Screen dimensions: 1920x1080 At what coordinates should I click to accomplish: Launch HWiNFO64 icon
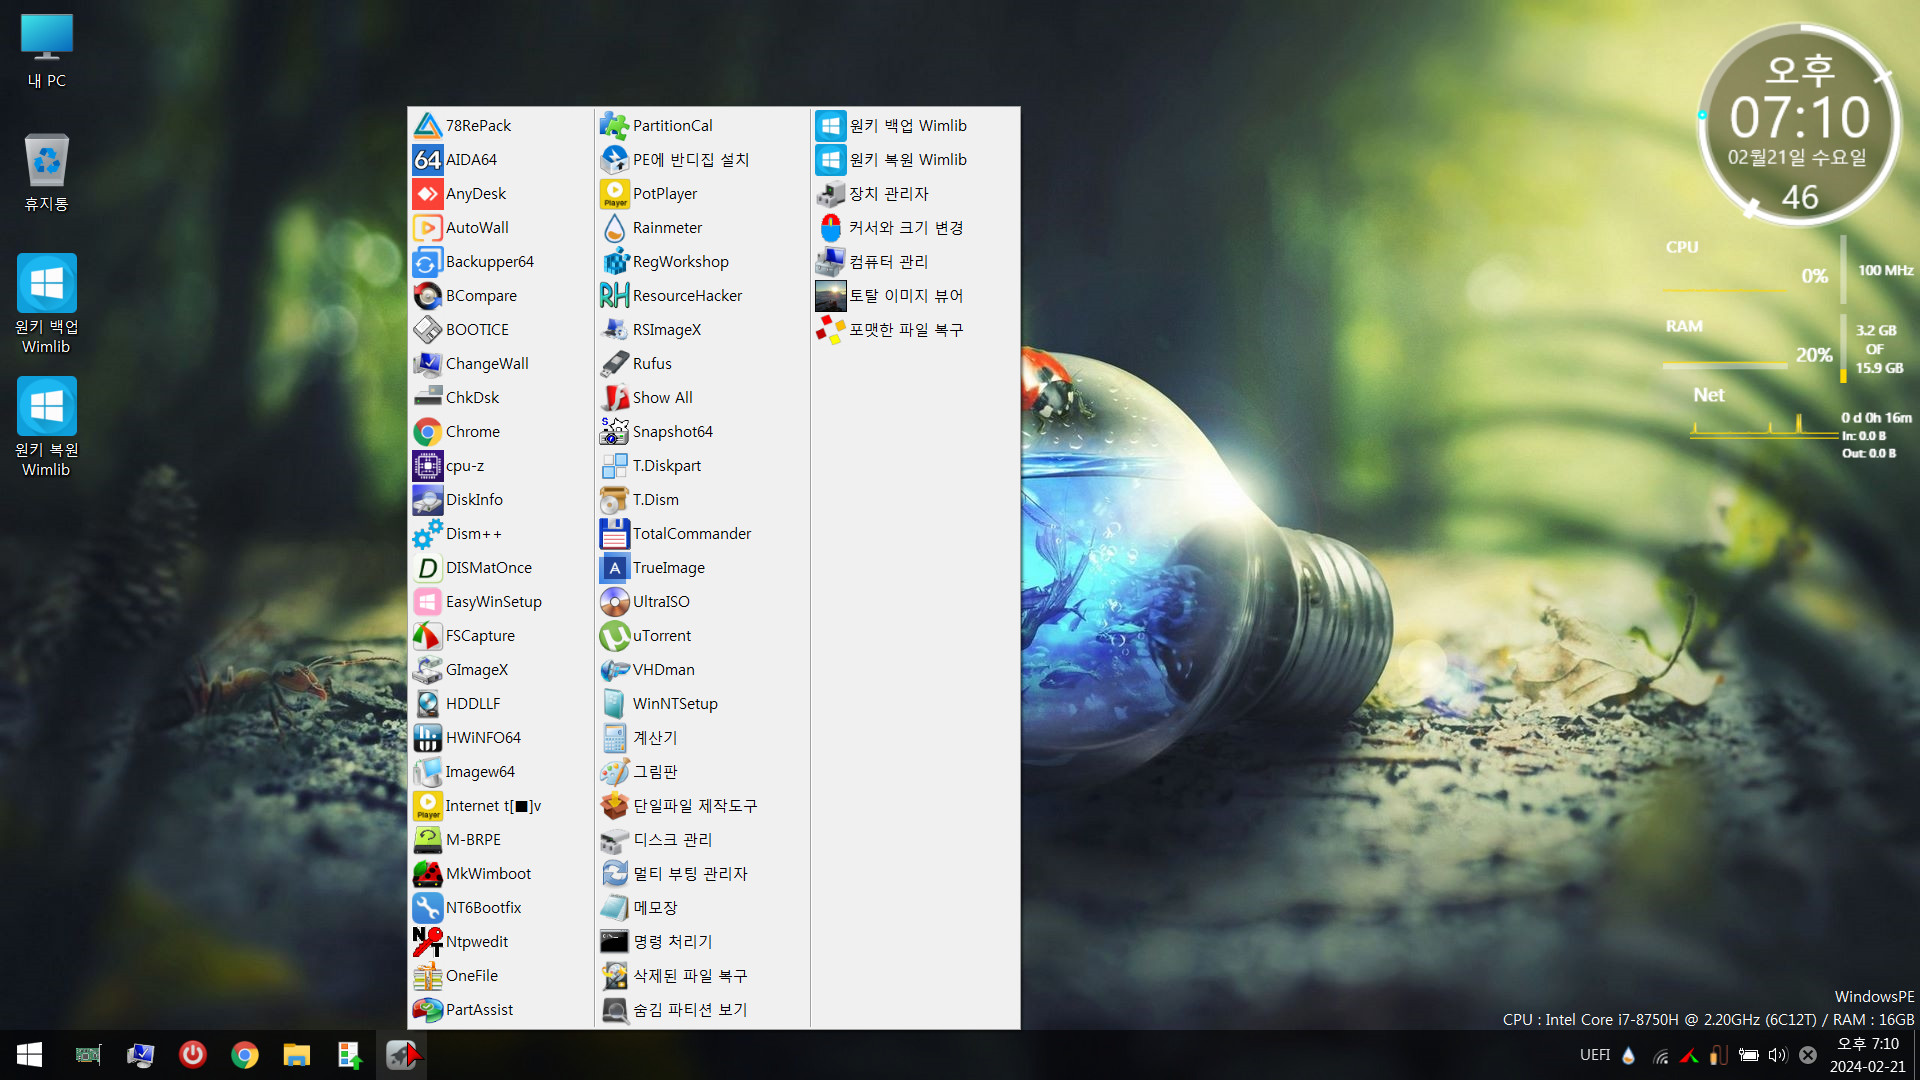point(427,738)
